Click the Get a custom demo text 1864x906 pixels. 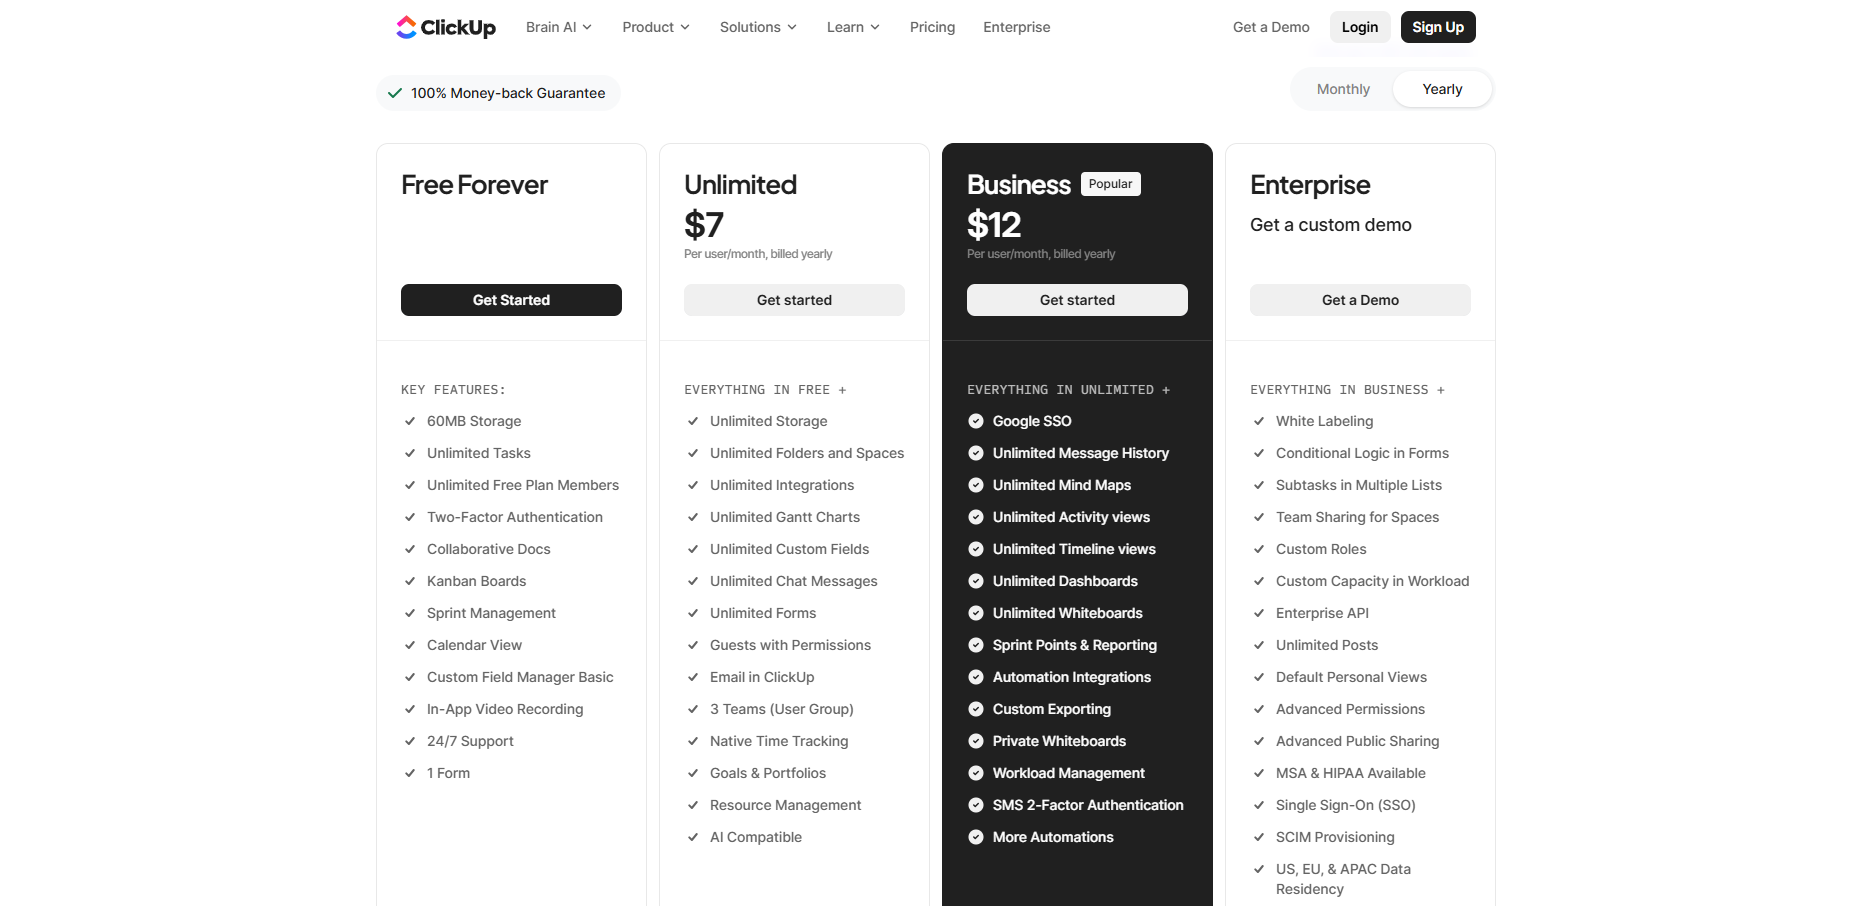[x=1331, y=225]
